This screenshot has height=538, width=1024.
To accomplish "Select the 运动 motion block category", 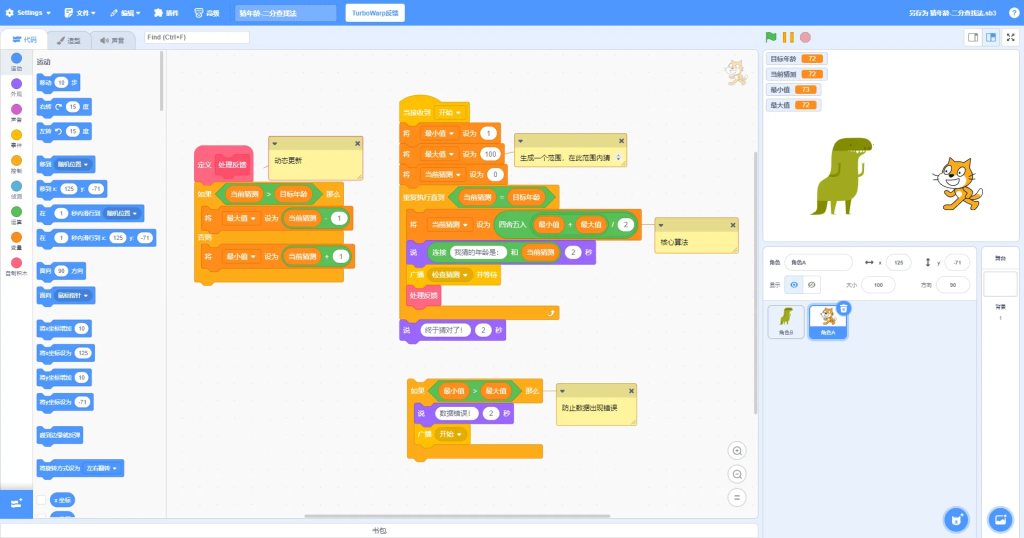I will 16,62.
